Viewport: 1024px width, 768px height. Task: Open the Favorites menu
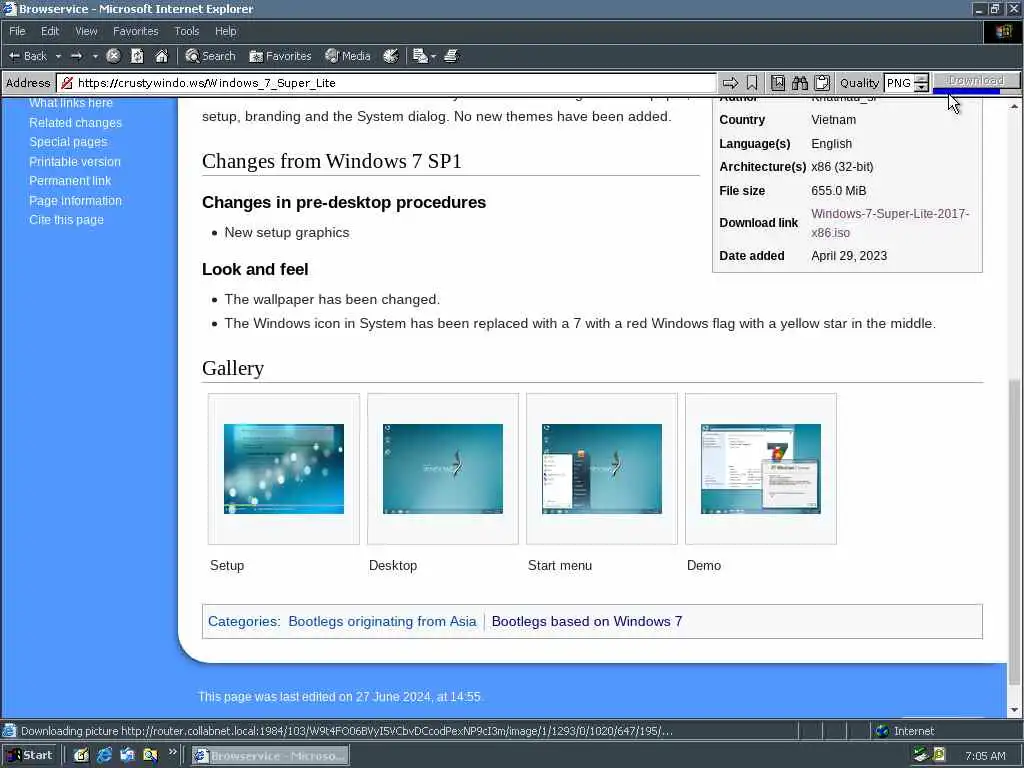pos(135,31)
